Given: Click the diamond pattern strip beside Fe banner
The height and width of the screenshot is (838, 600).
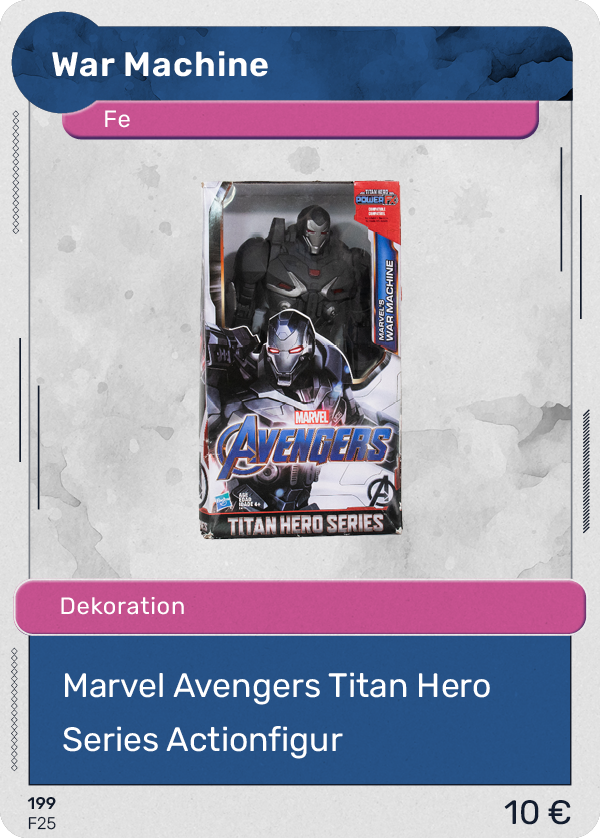Looking at the screenshot, I should pyautogui.click(x=16, y=172).
